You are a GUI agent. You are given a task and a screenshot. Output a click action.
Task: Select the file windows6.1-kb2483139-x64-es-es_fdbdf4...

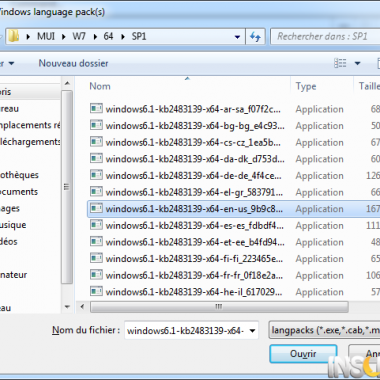coord(194,226)
